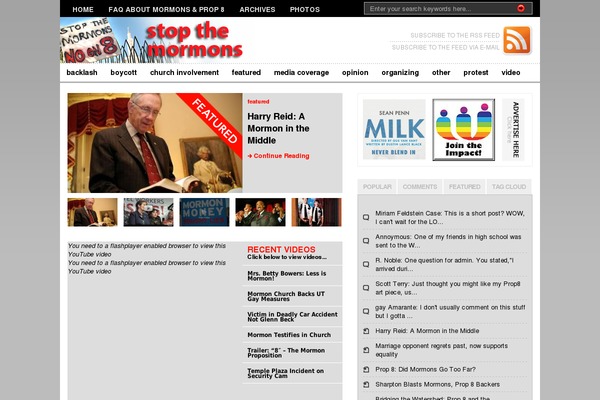Click post icon beside Prop 8 Mormons entry
Image resolution: width=600 pixels, height=400 pixels.
tap(366, 370)
